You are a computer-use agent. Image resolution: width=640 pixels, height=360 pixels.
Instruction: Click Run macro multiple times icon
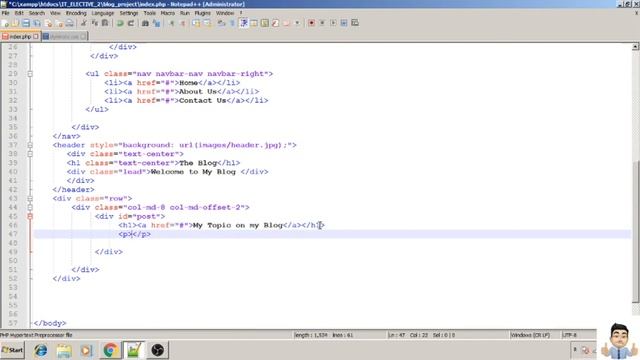(x=344, y=23)
